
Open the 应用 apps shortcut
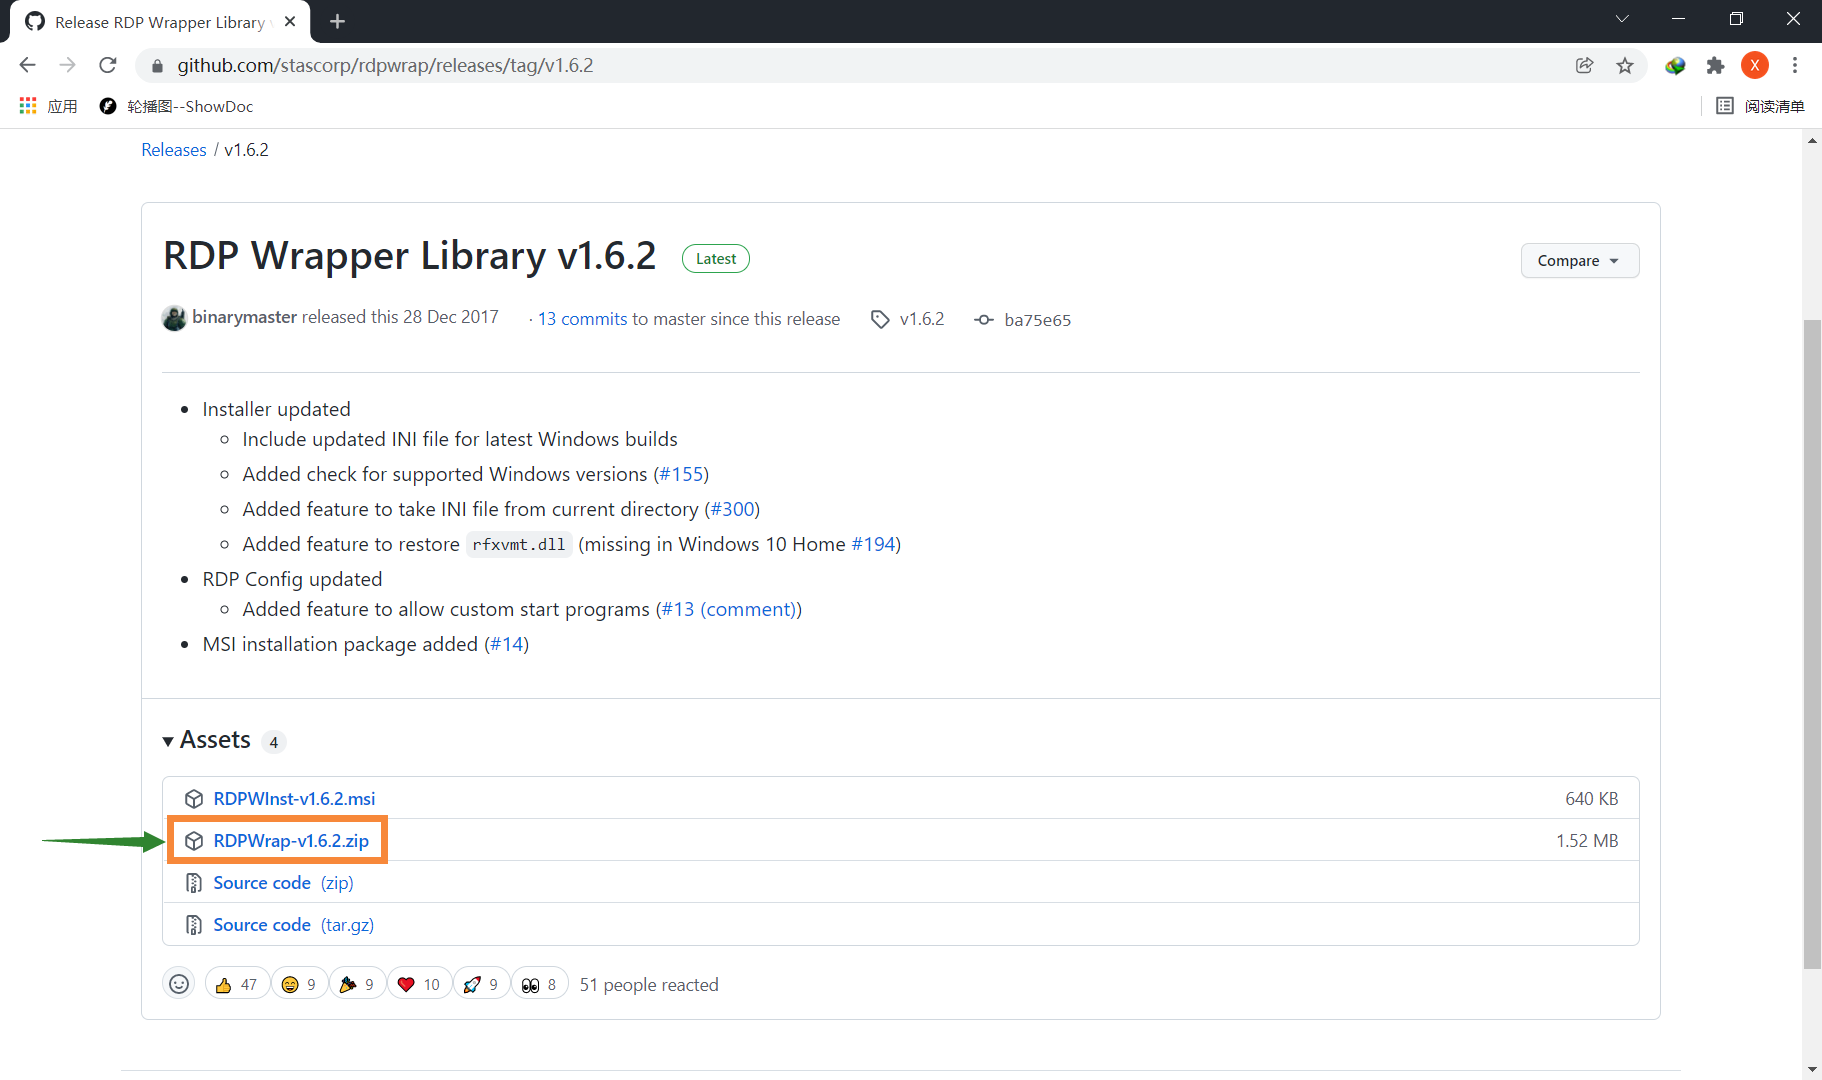[x=48, y=106]
